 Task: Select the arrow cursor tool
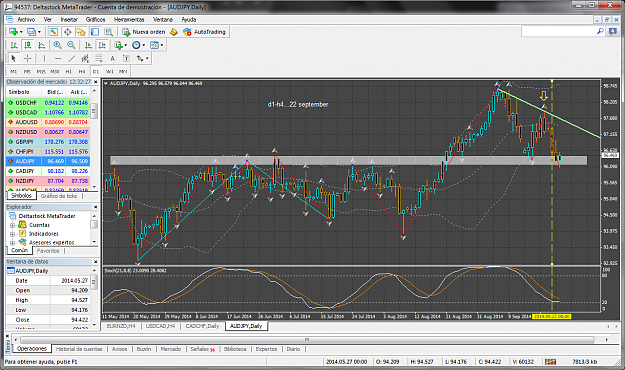pyautogui.click(x=14, y=58)
